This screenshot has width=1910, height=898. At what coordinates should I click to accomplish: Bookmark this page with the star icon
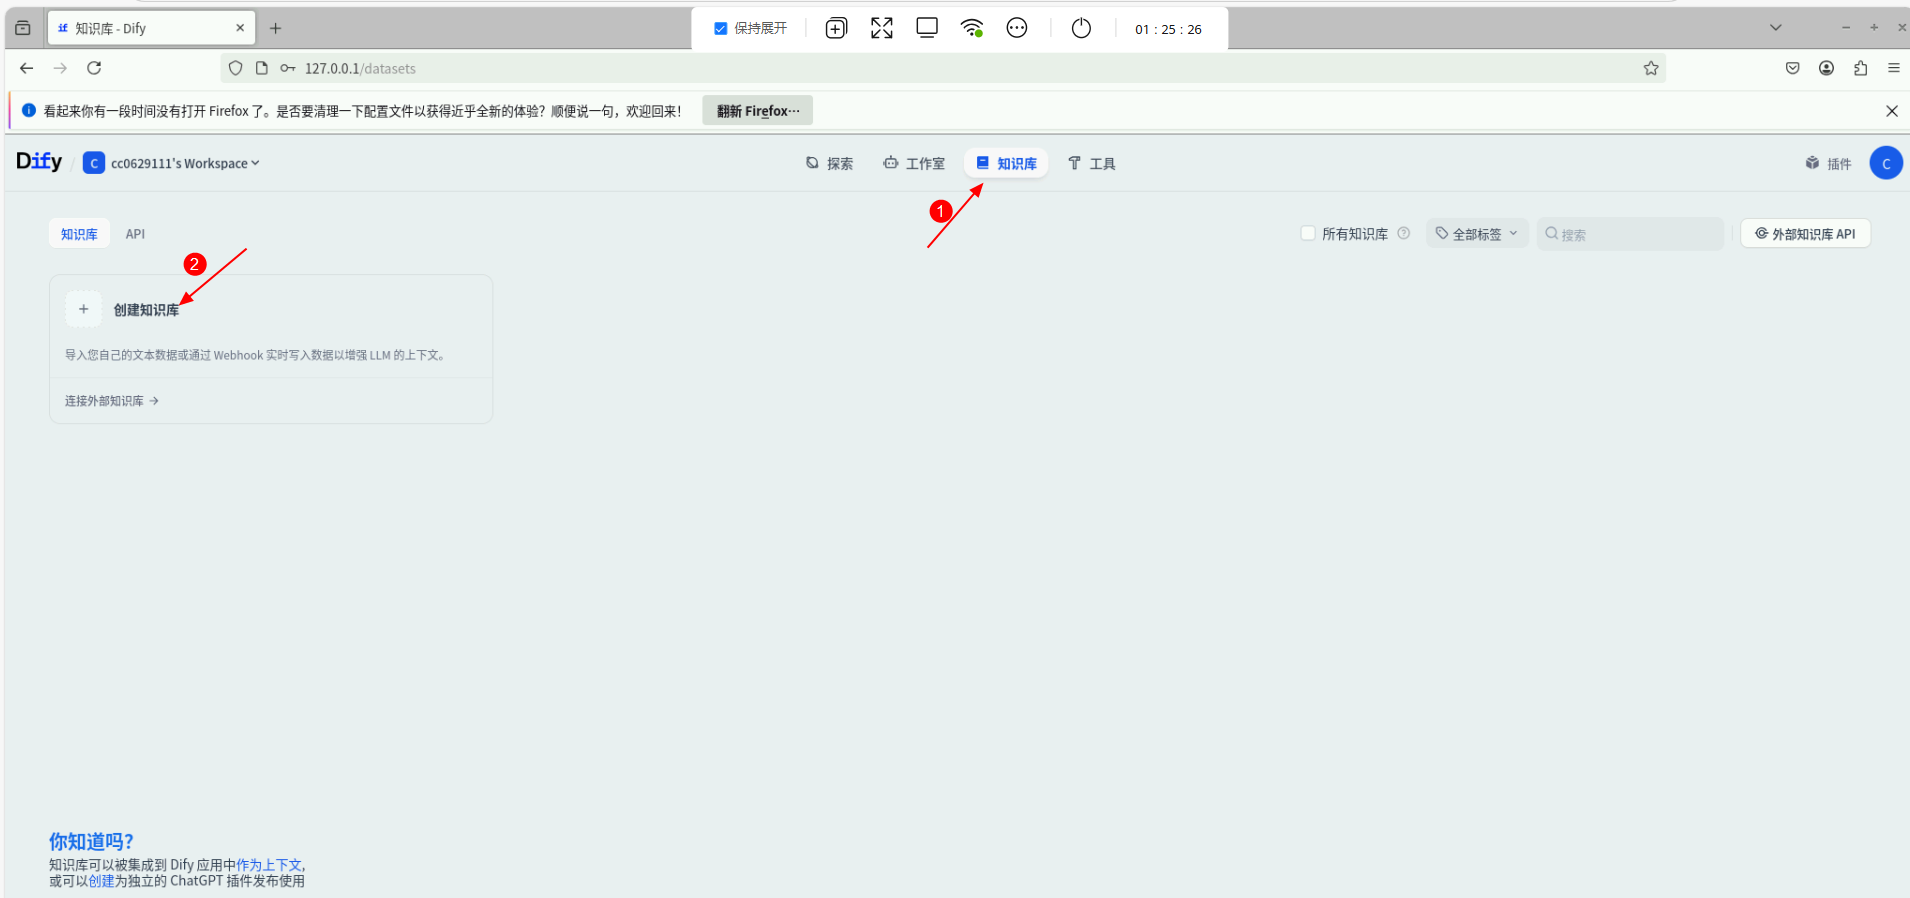(x=1651, y=68)
